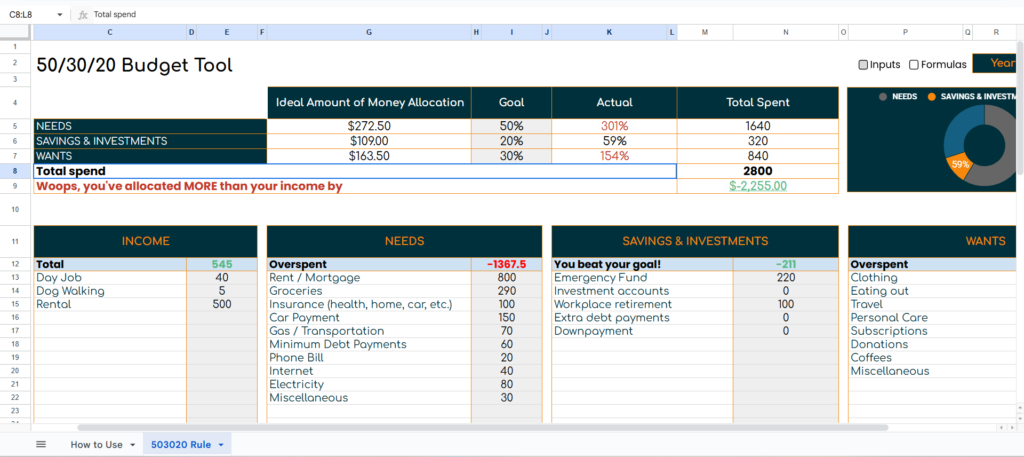Select the 50% goal cell
The width and height of the screenshot is (1024, 457).
click(x=511, y=126)
